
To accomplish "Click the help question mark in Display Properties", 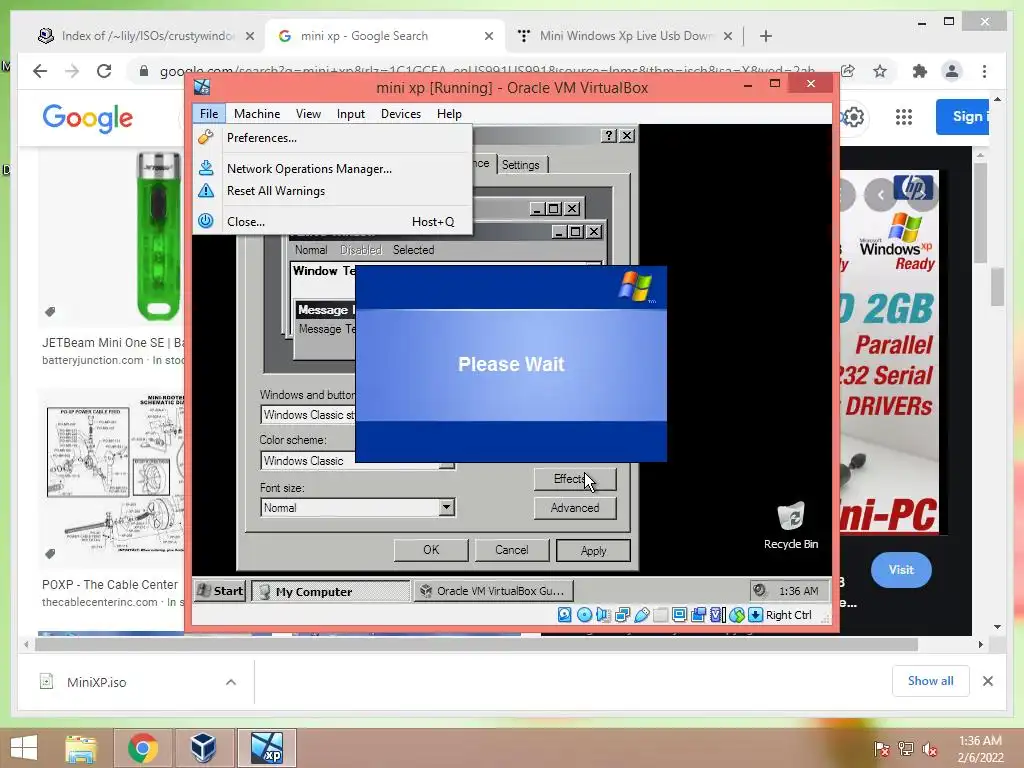I will click(x=609, y=135).
